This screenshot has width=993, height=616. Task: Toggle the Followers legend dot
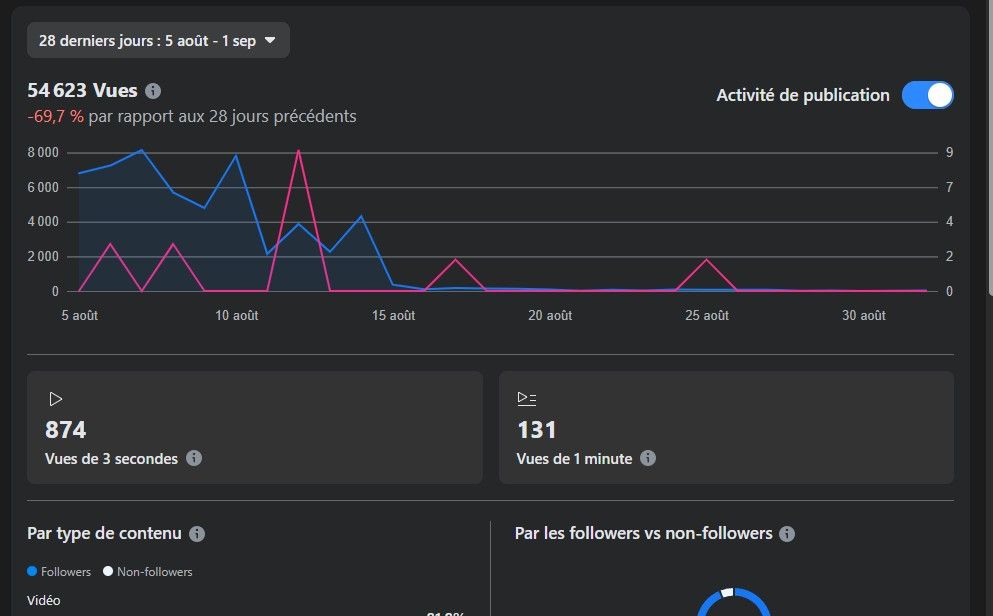click(32, 571)
